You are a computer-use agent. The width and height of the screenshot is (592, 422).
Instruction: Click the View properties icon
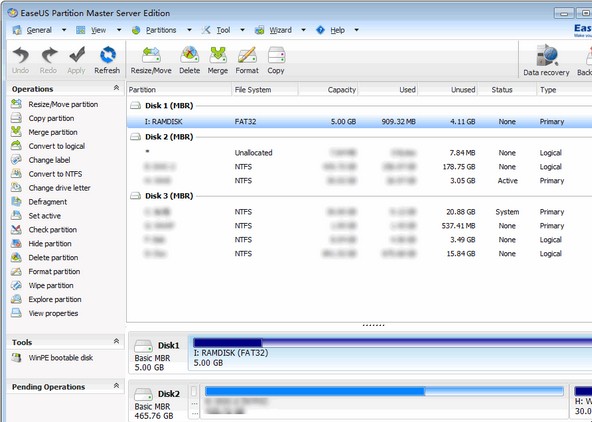click(16, 313)
